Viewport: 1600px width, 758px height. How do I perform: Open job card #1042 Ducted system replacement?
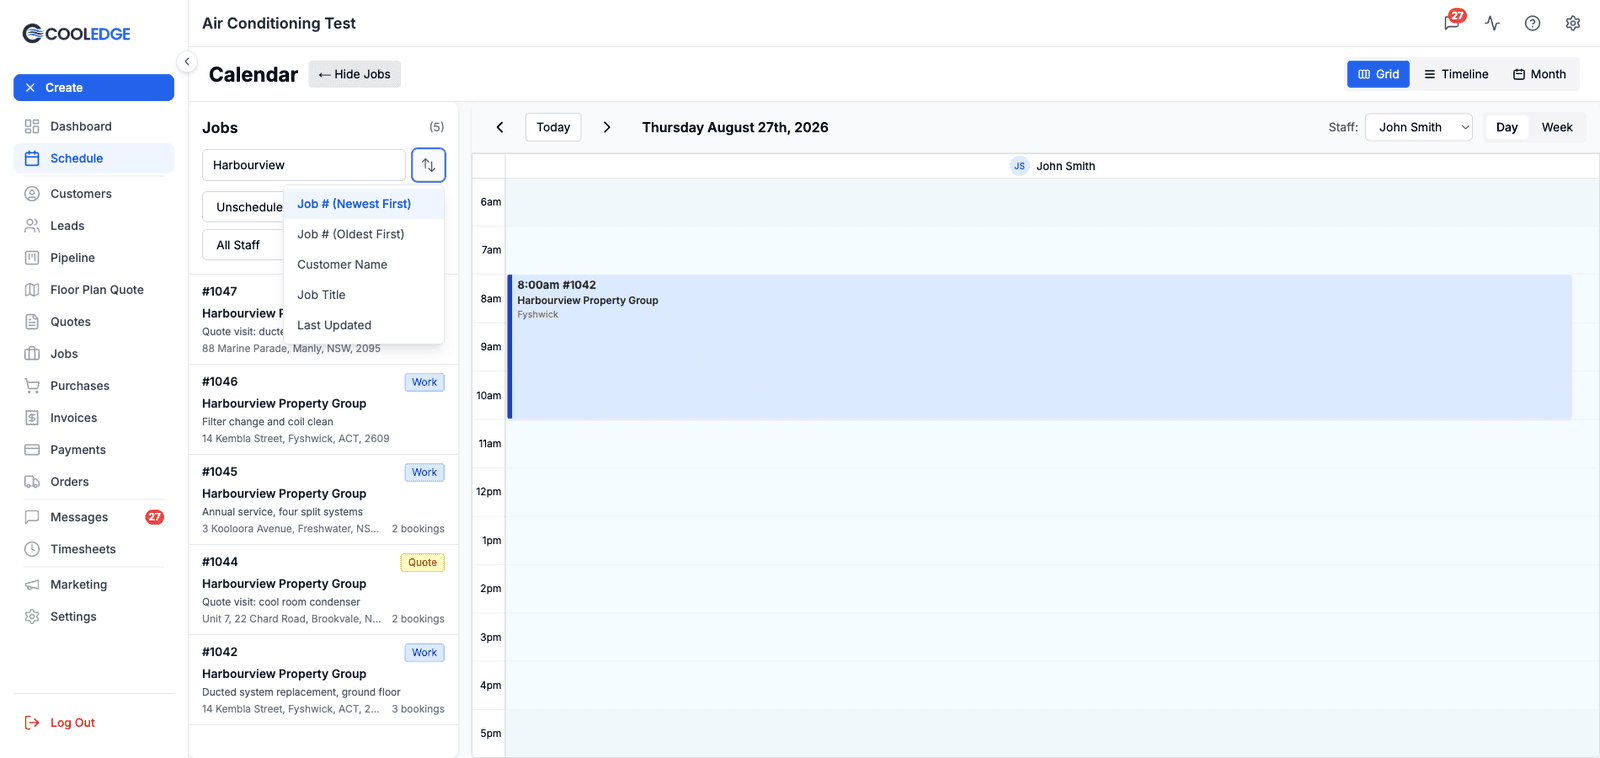pyautogui.click(x=323, y=680)
